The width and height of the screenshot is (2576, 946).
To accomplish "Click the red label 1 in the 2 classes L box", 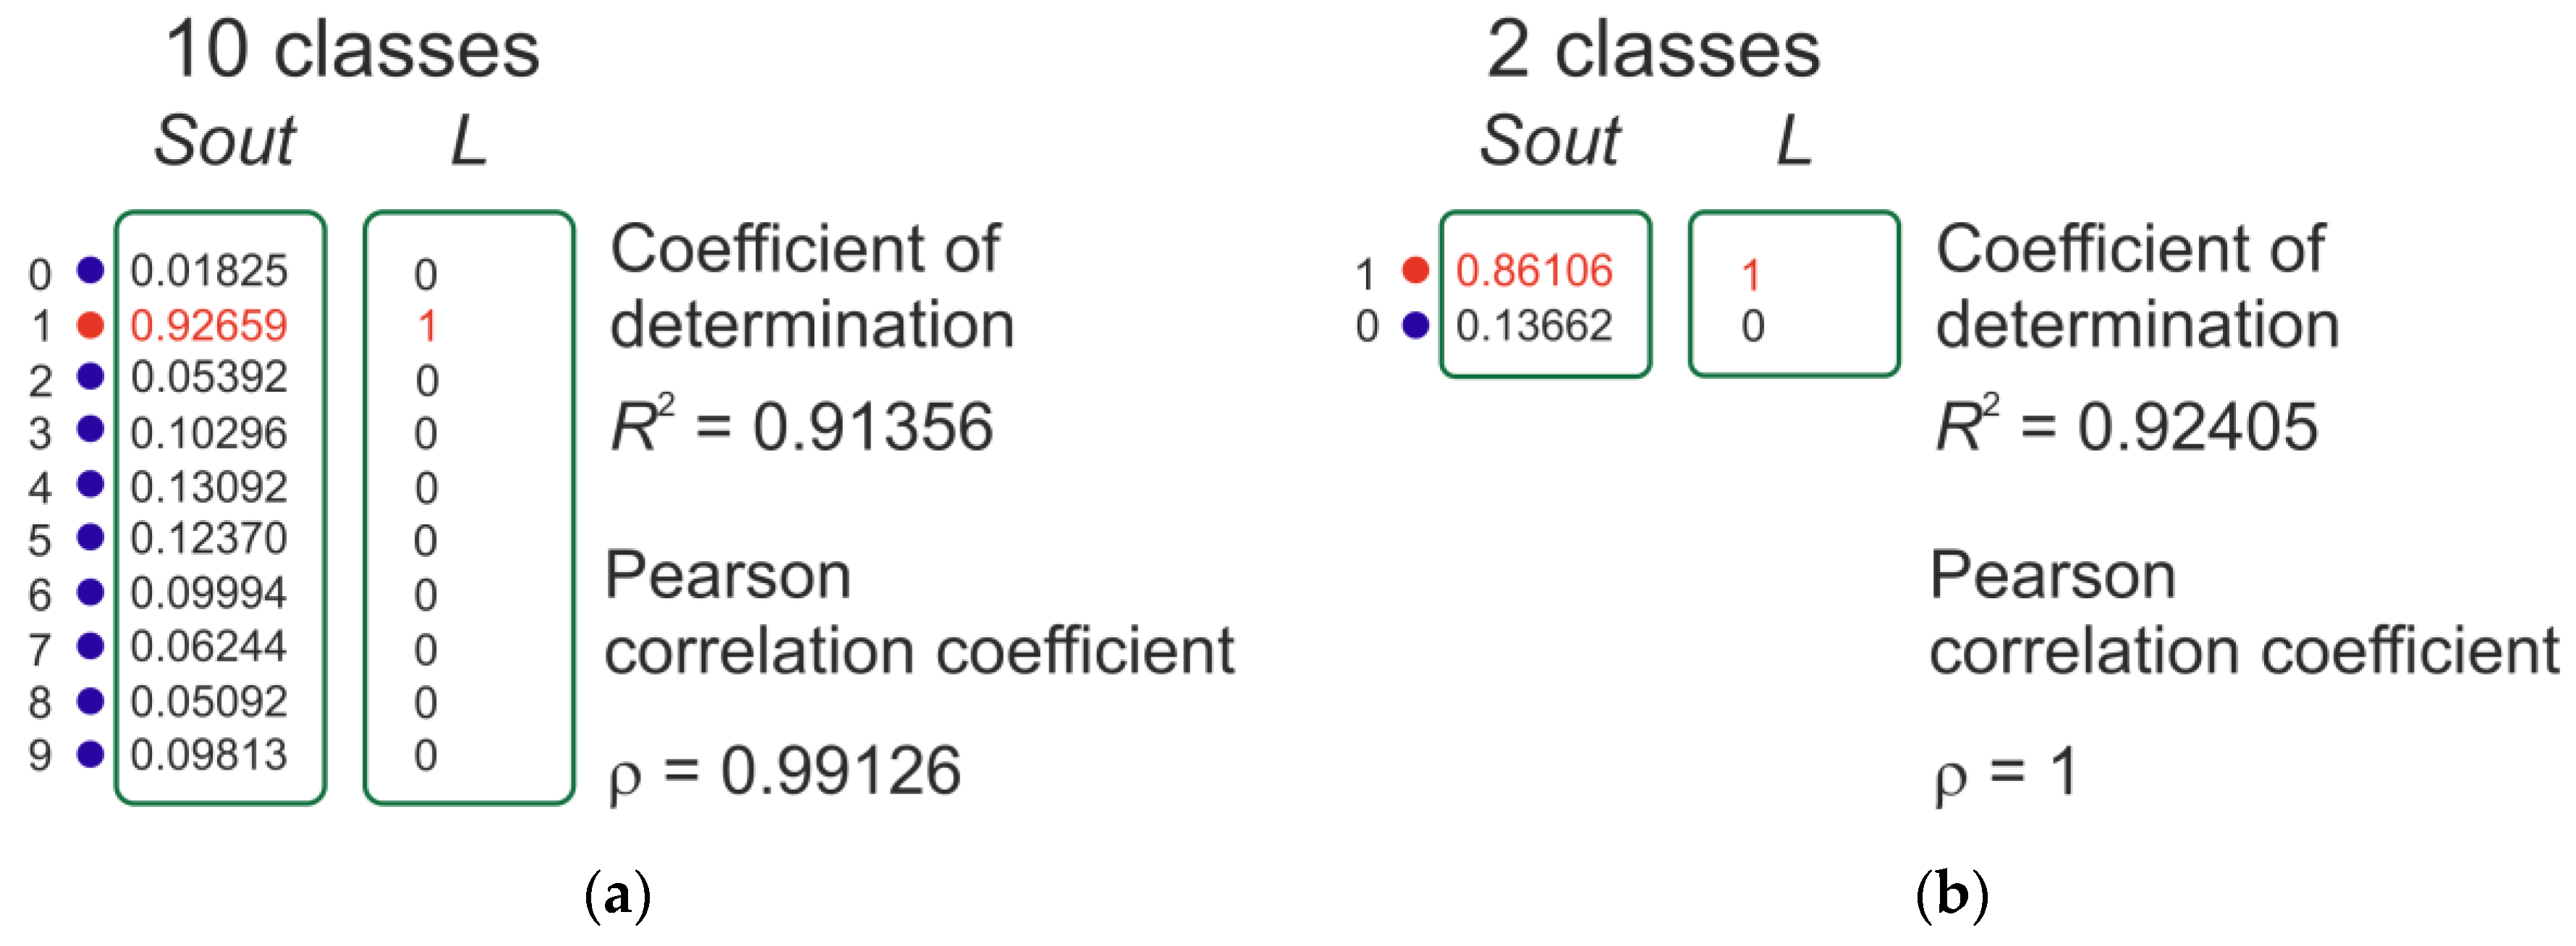I will click(1750, 274).
